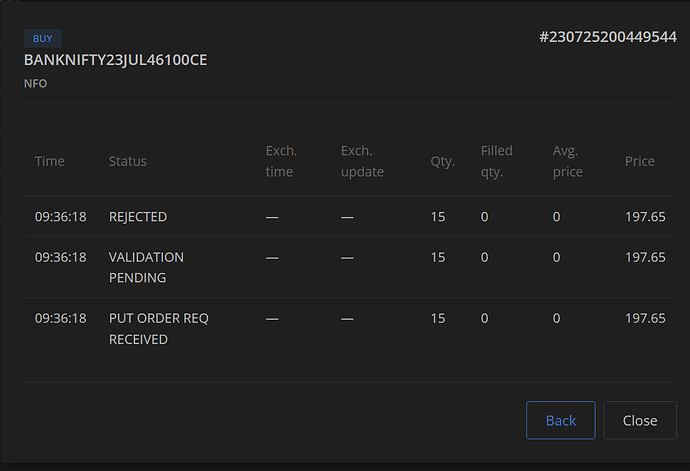Click BANKNIFTY23JUL46100CE instrument name
Viewport: 690px width, 471px height.
pos(115,60)
